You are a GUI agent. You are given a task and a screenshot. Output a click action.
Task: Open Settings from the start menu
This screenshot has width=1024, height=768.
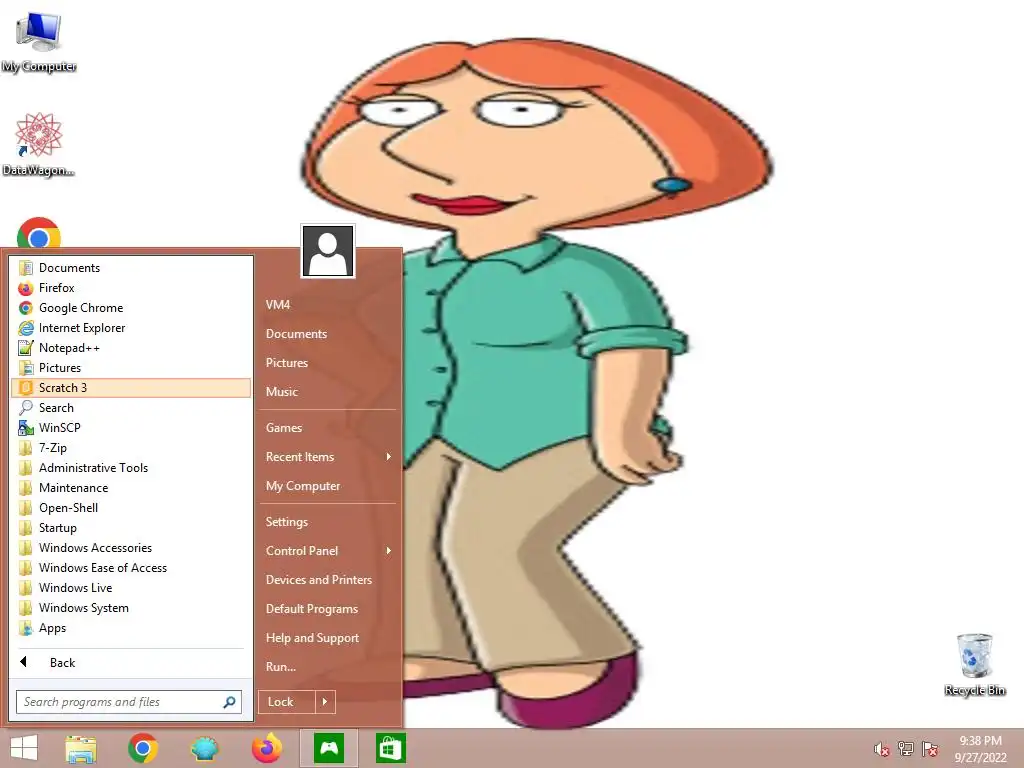point(328,522)
